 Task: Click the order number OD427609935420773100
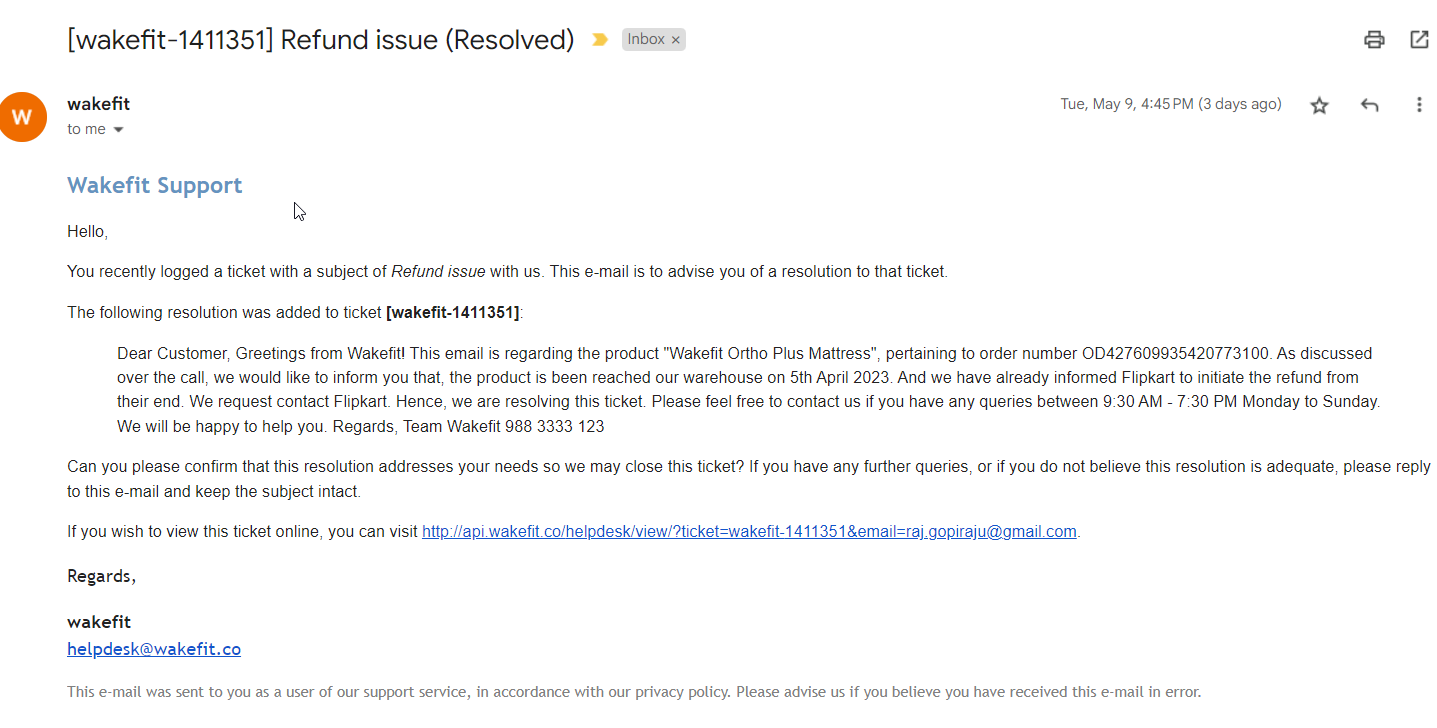[1176, 354]
